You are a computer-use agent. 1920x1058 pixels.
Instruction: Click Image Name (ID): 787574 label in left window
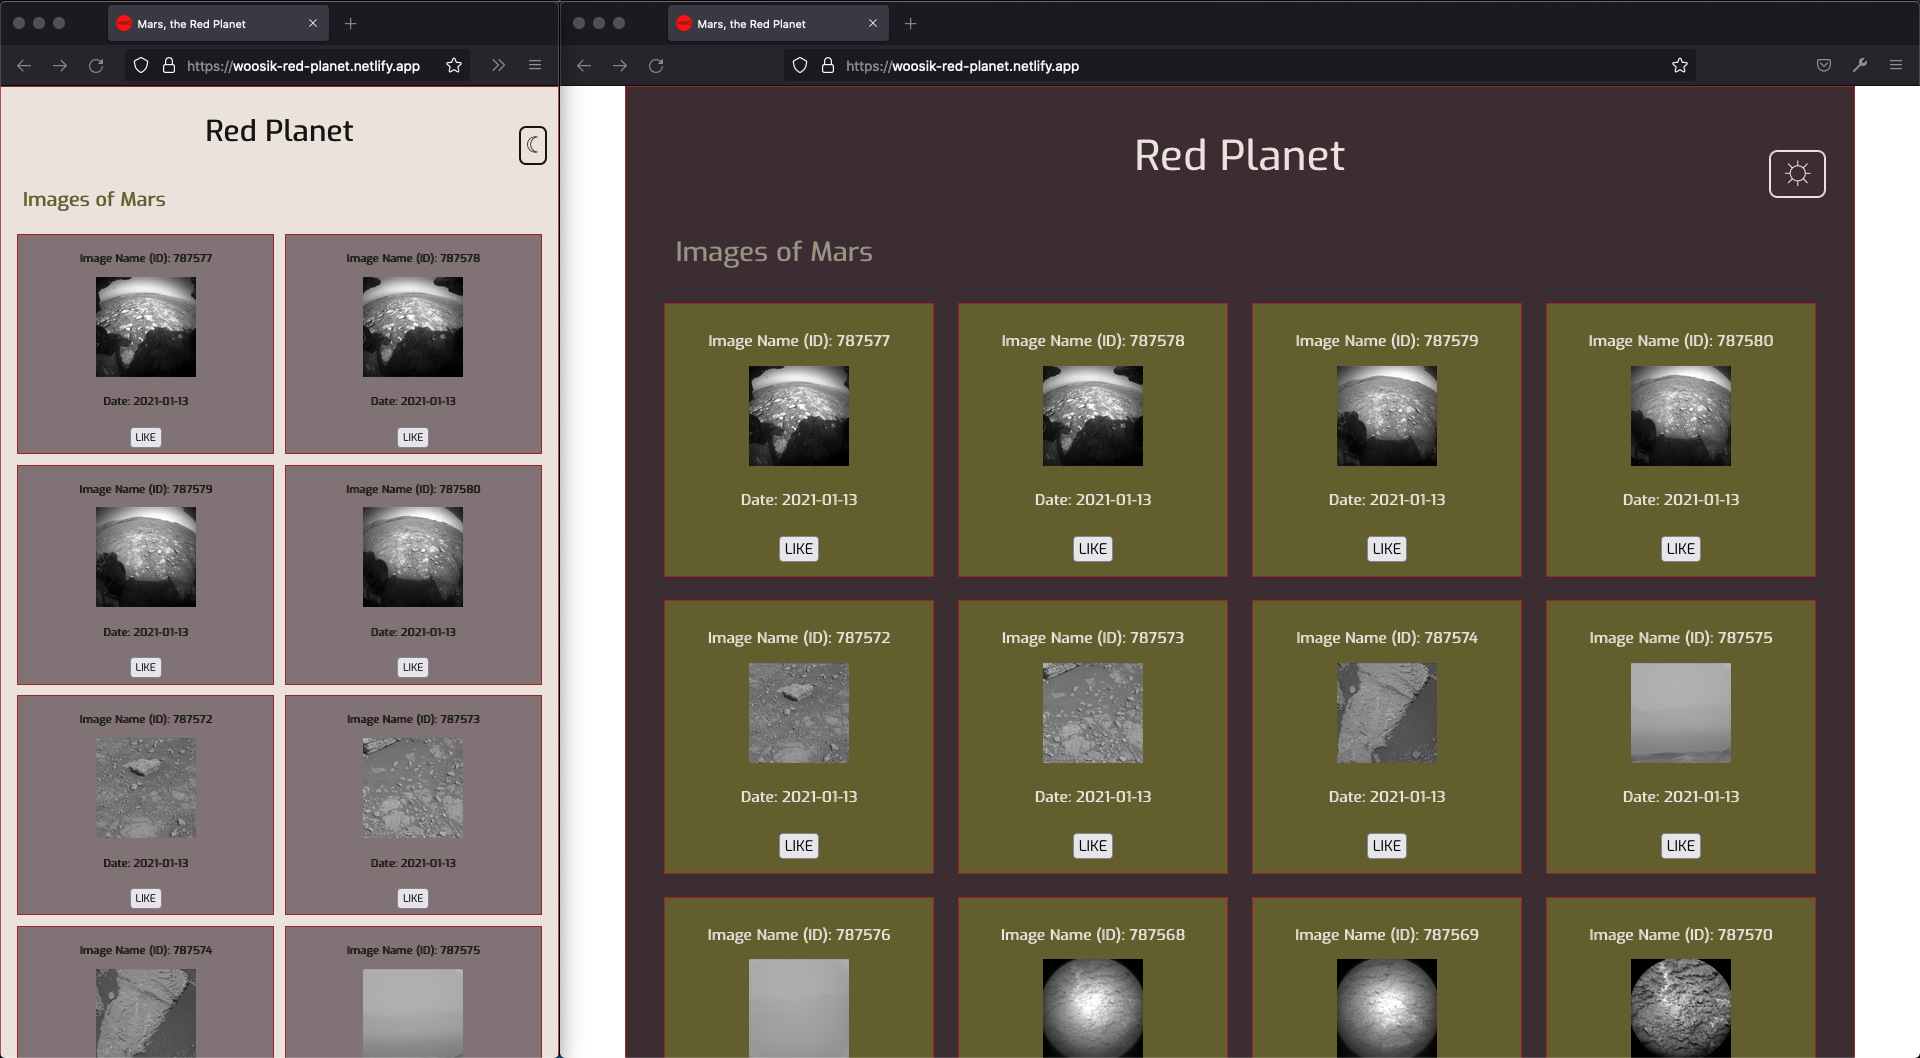coord(146,950)
